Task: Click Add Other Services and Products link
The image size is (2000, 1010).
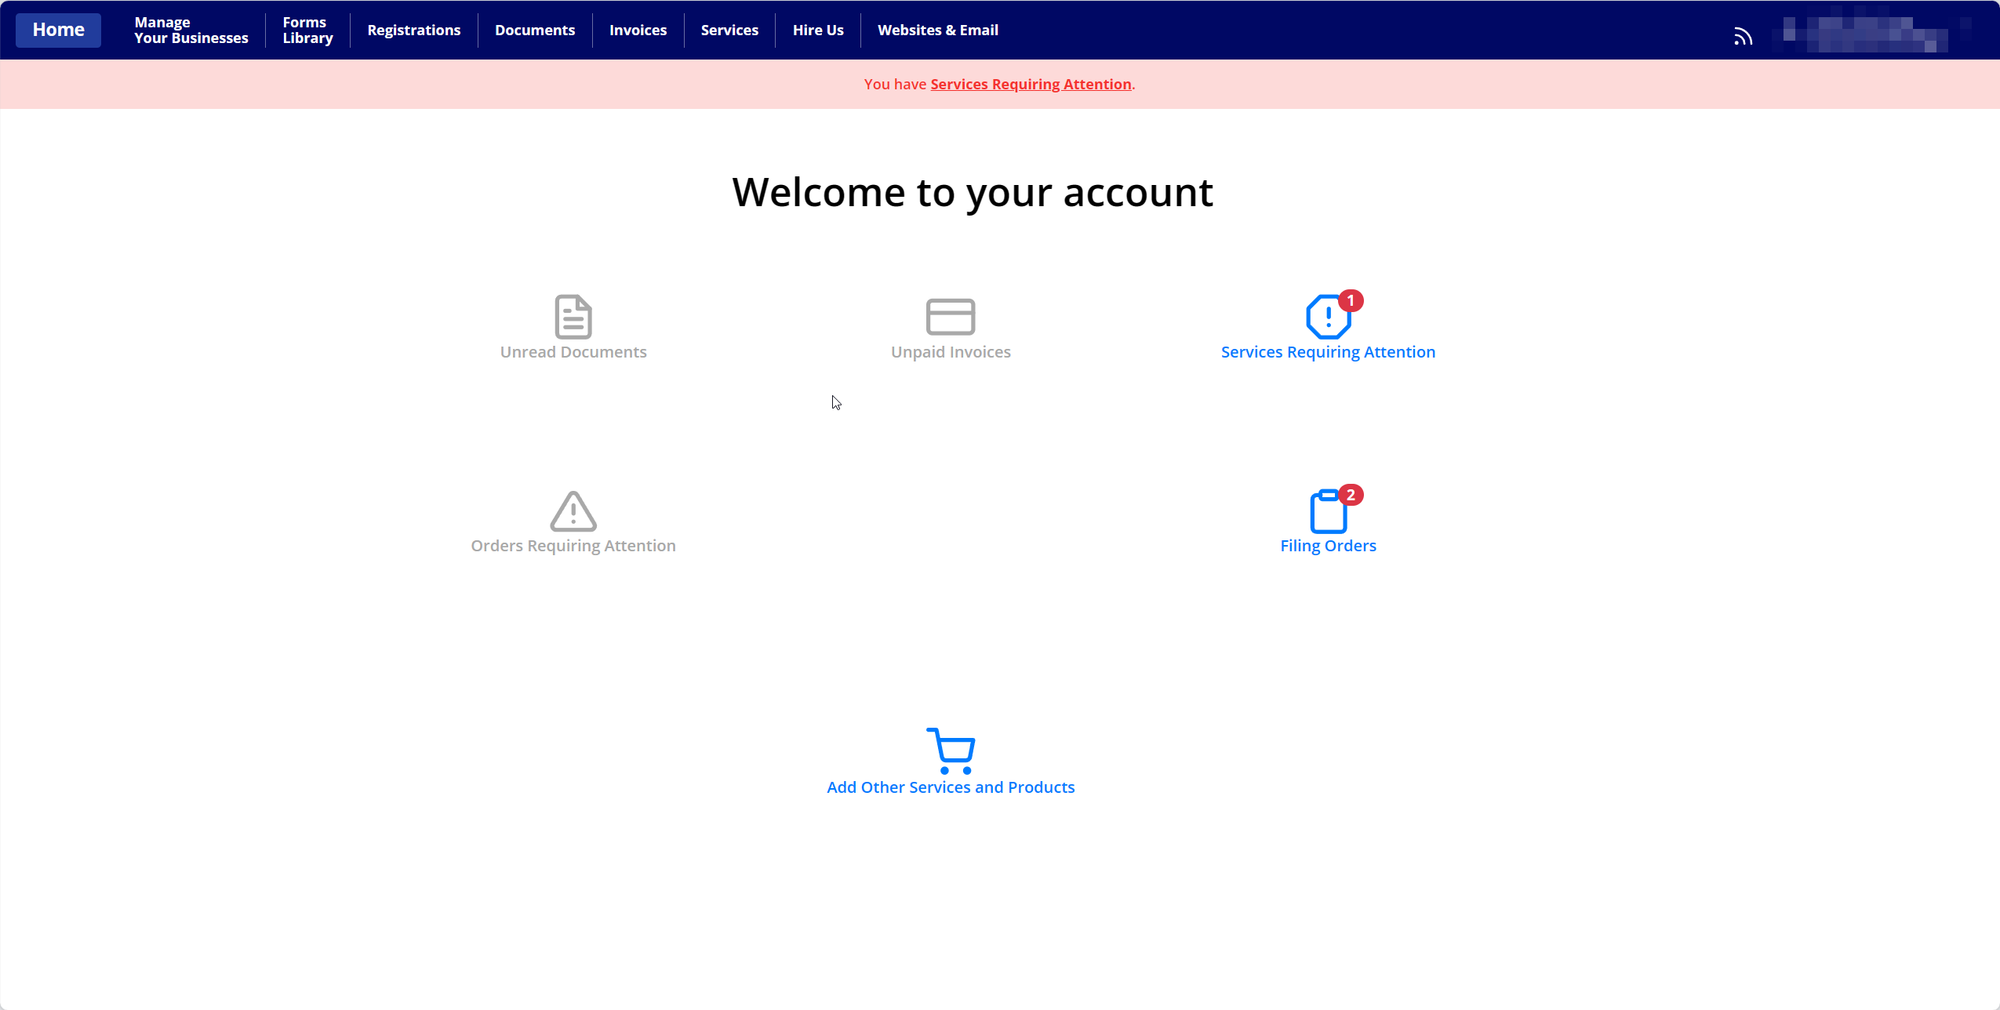Action: (951, 787)
